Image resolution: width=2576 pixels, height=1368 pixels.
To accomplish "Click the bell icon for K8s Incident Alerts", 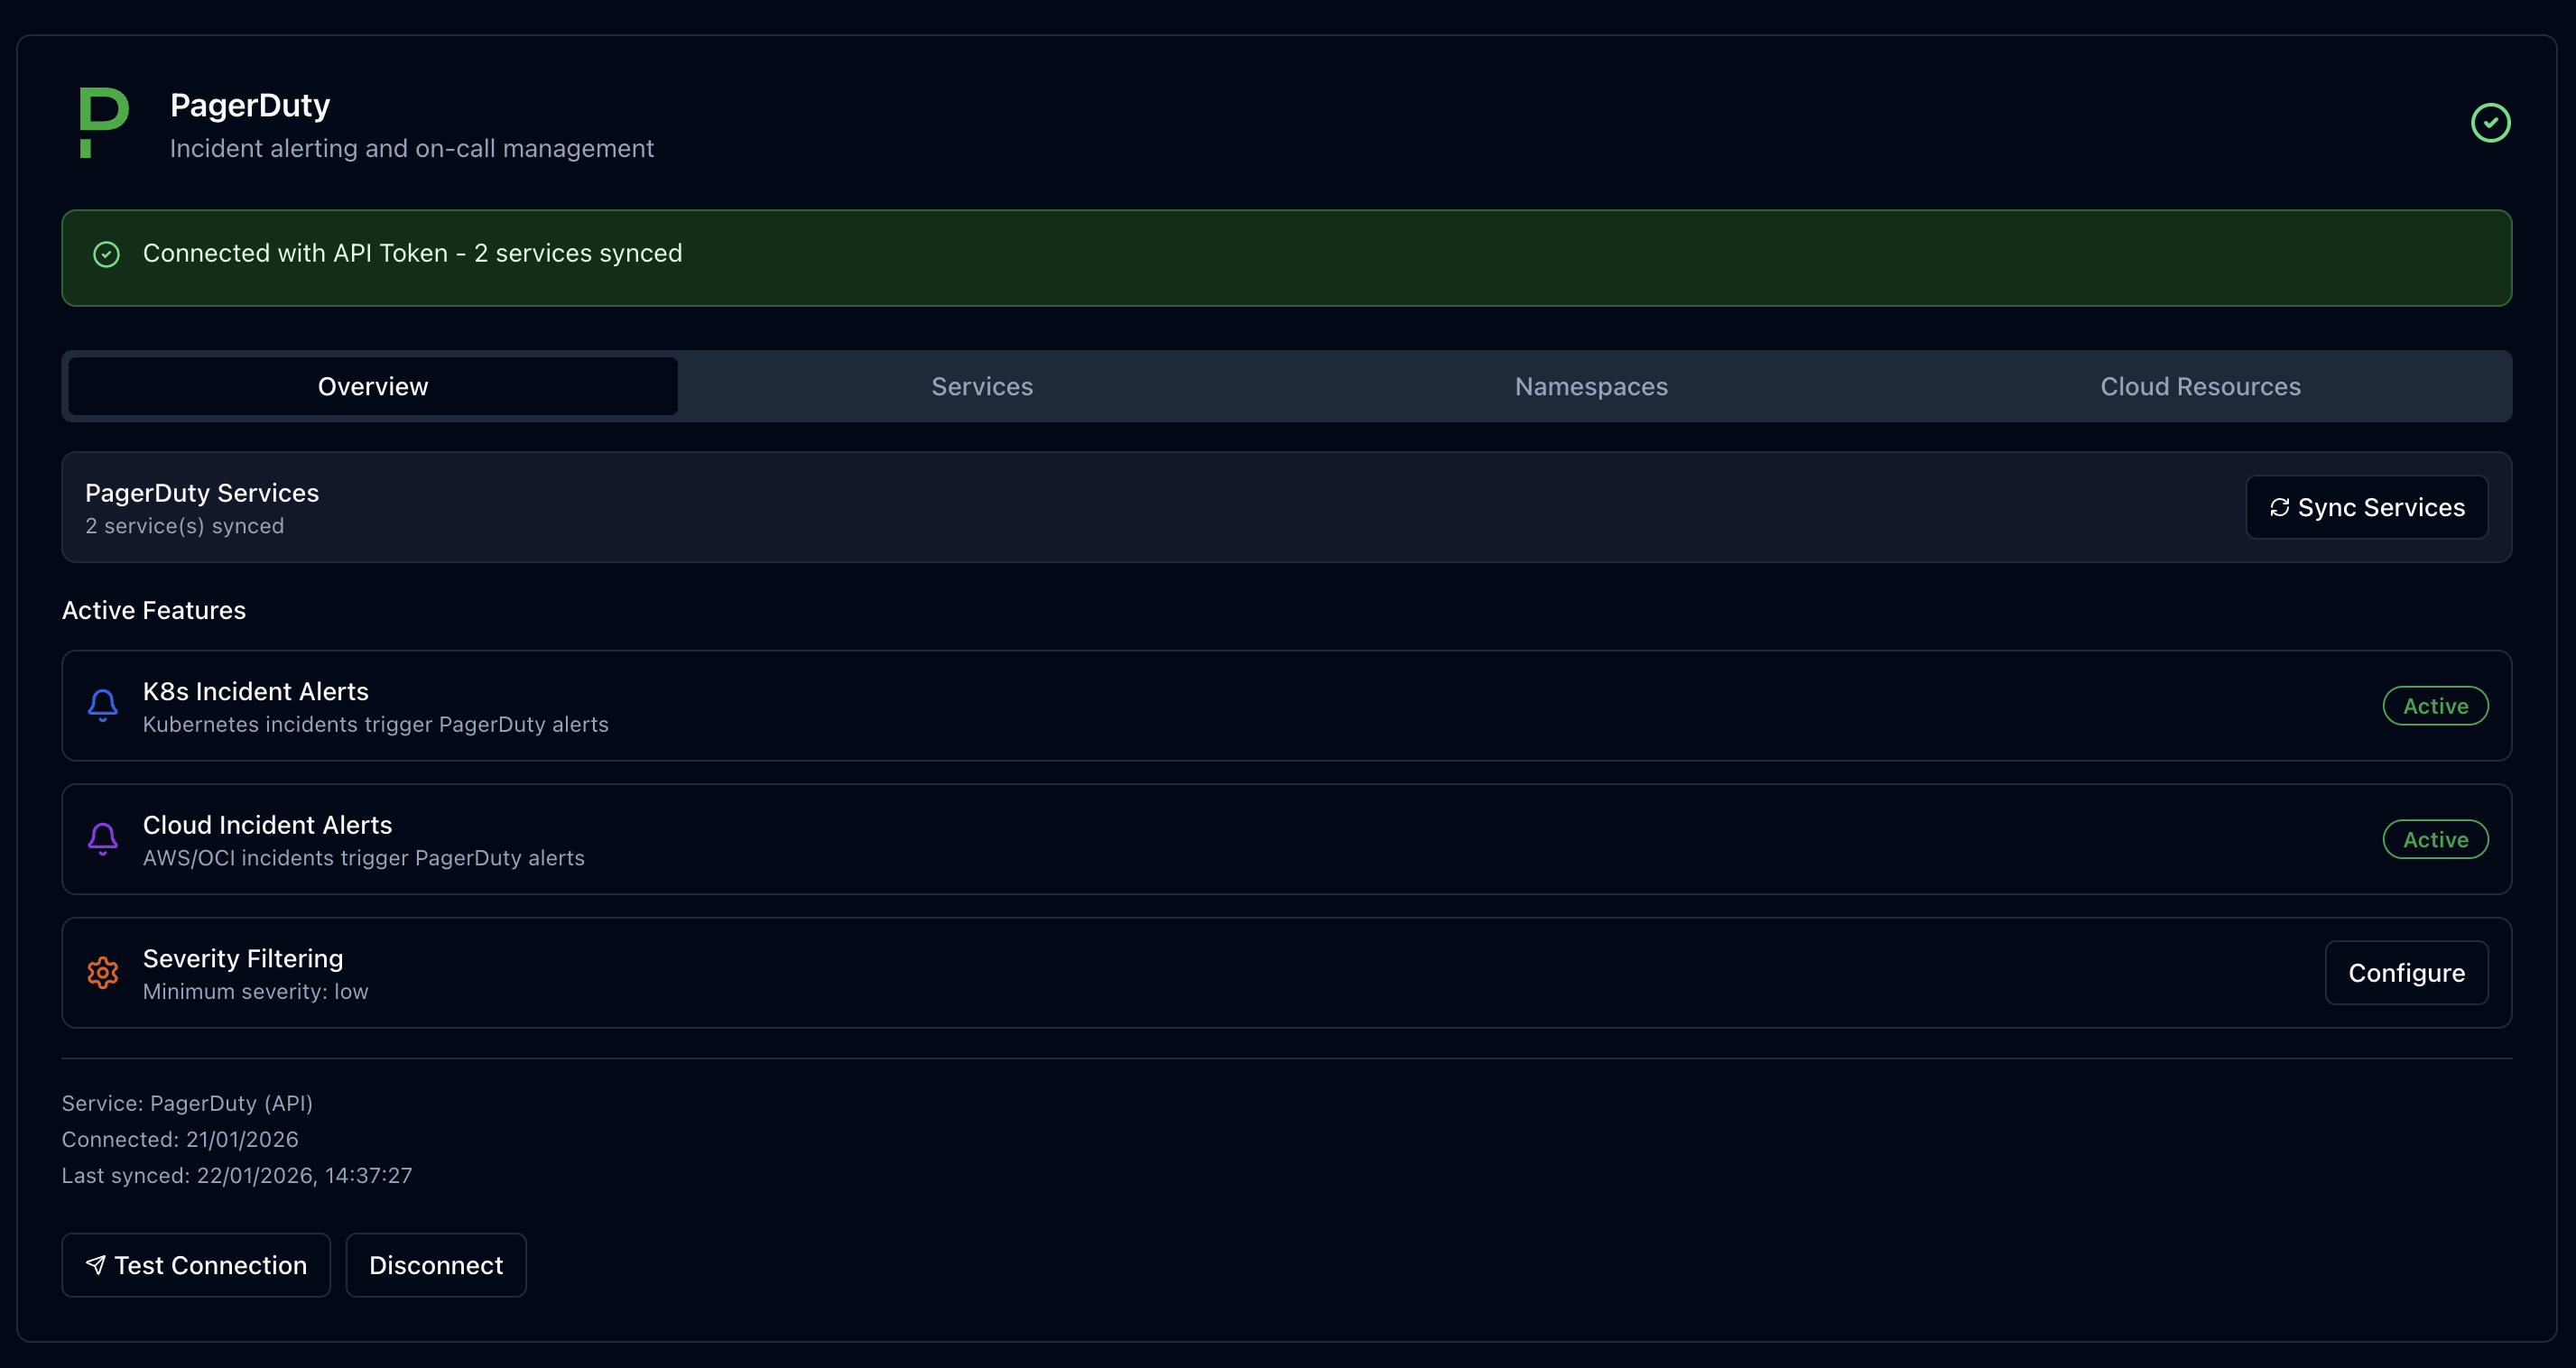I will [102, 705].
